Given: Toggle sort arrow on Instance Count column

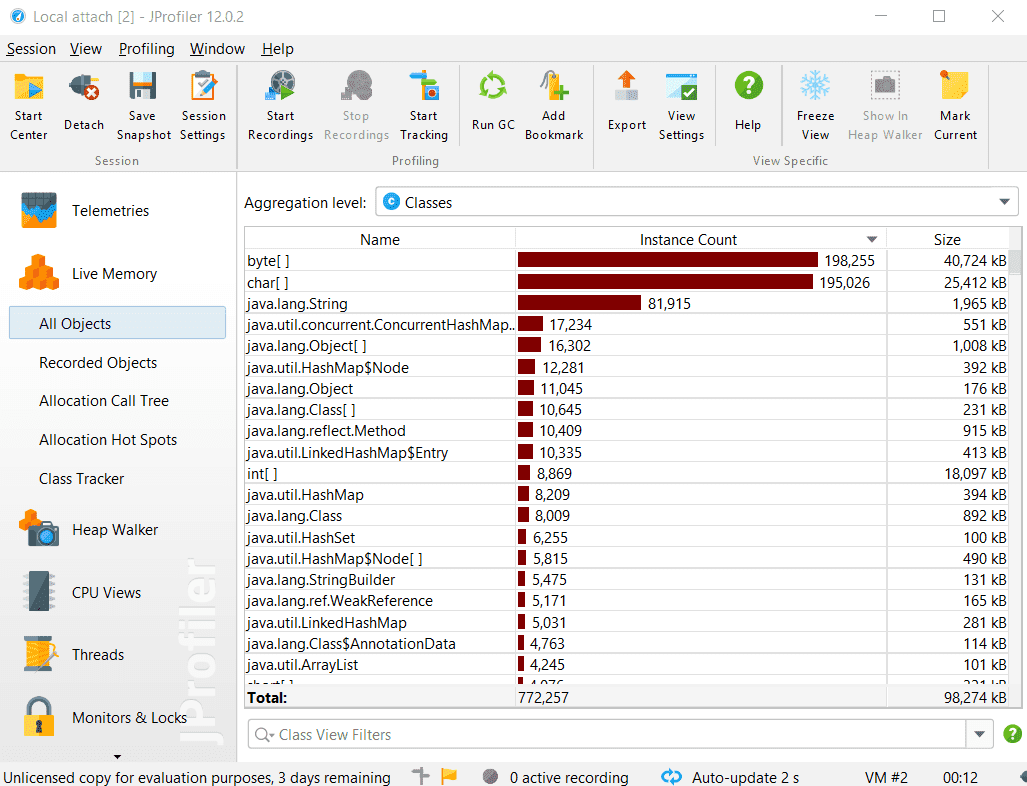Looking at the screenshot, I should (872, 239).
